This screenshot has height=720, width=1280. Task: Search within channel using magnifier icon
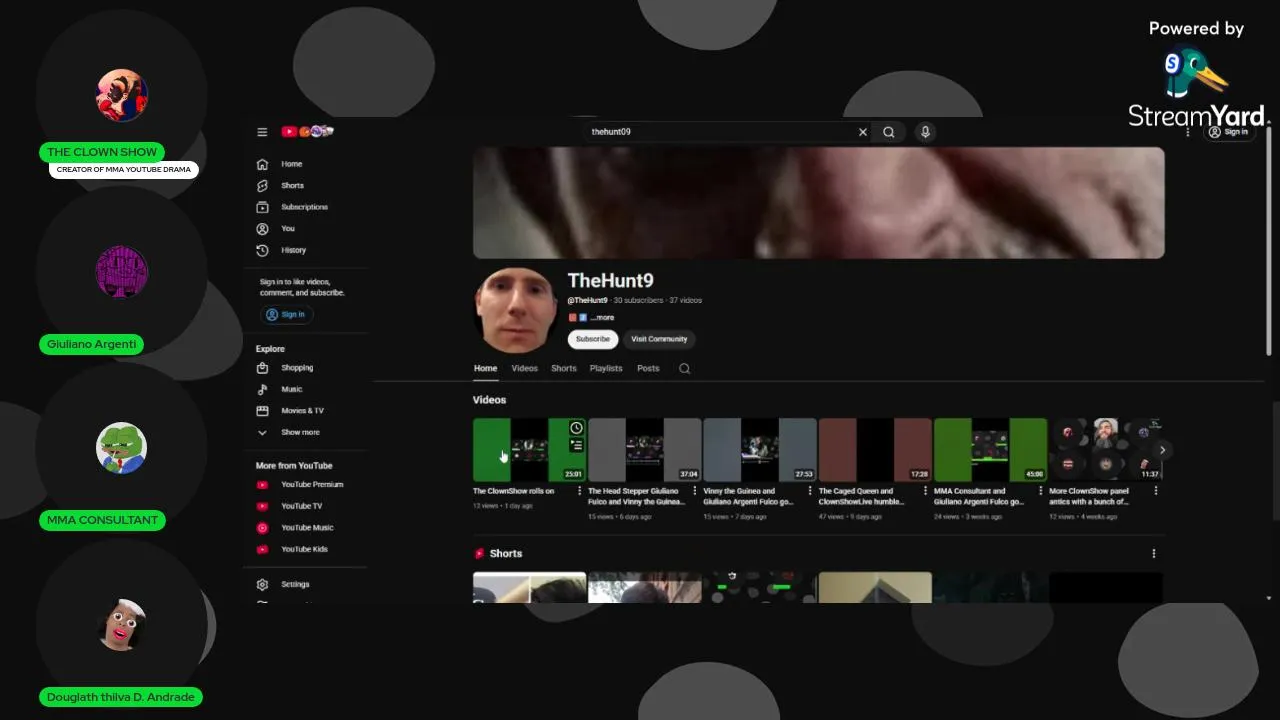point(684,368)
